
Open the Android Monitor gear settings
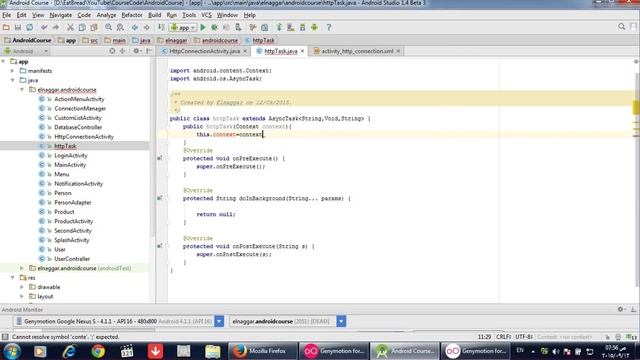(x=621, y=309)
